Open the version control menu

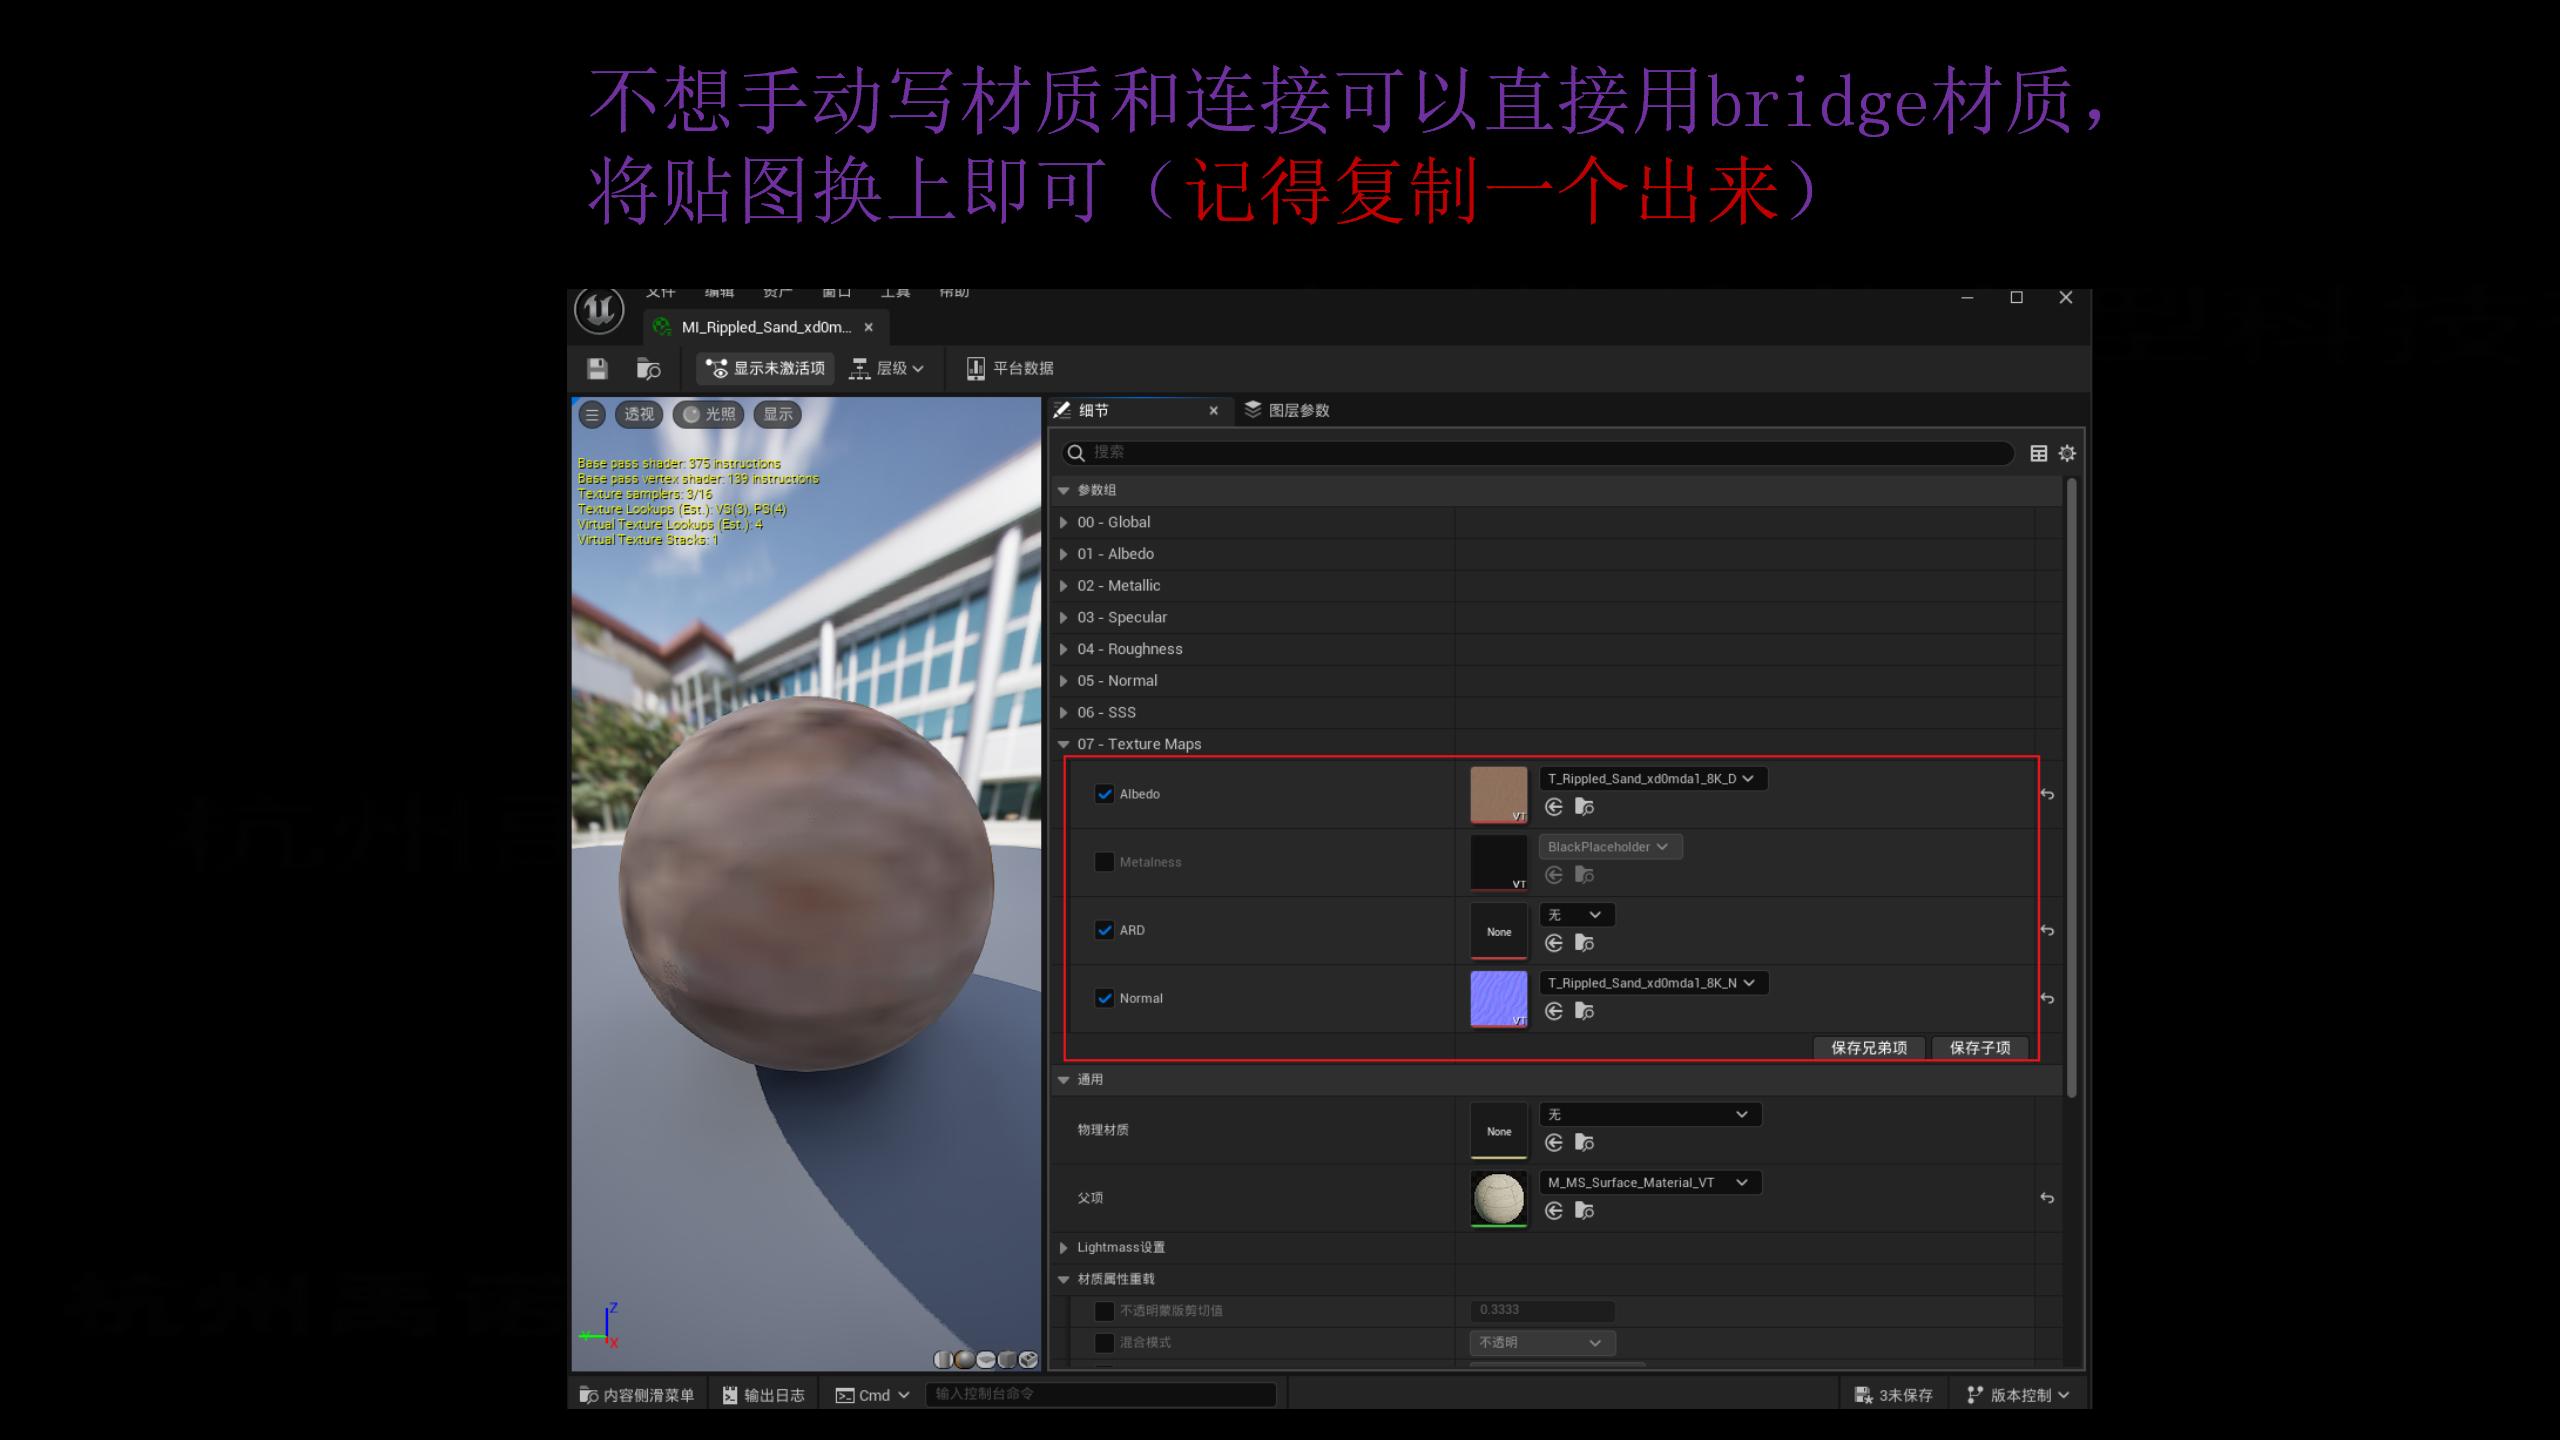(2018, 1395)
